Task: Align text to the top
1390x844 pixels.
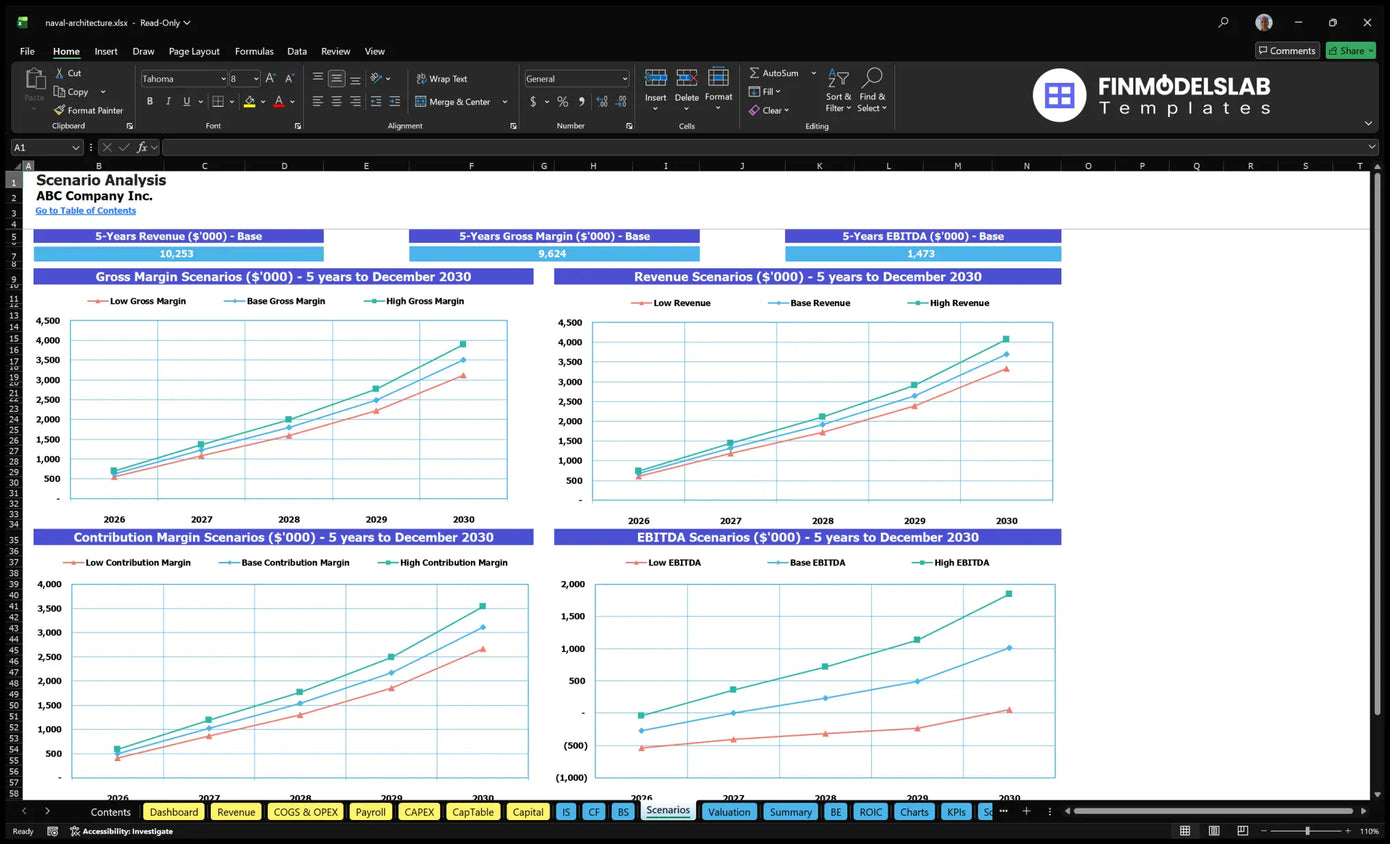Action: coord(317,78)
